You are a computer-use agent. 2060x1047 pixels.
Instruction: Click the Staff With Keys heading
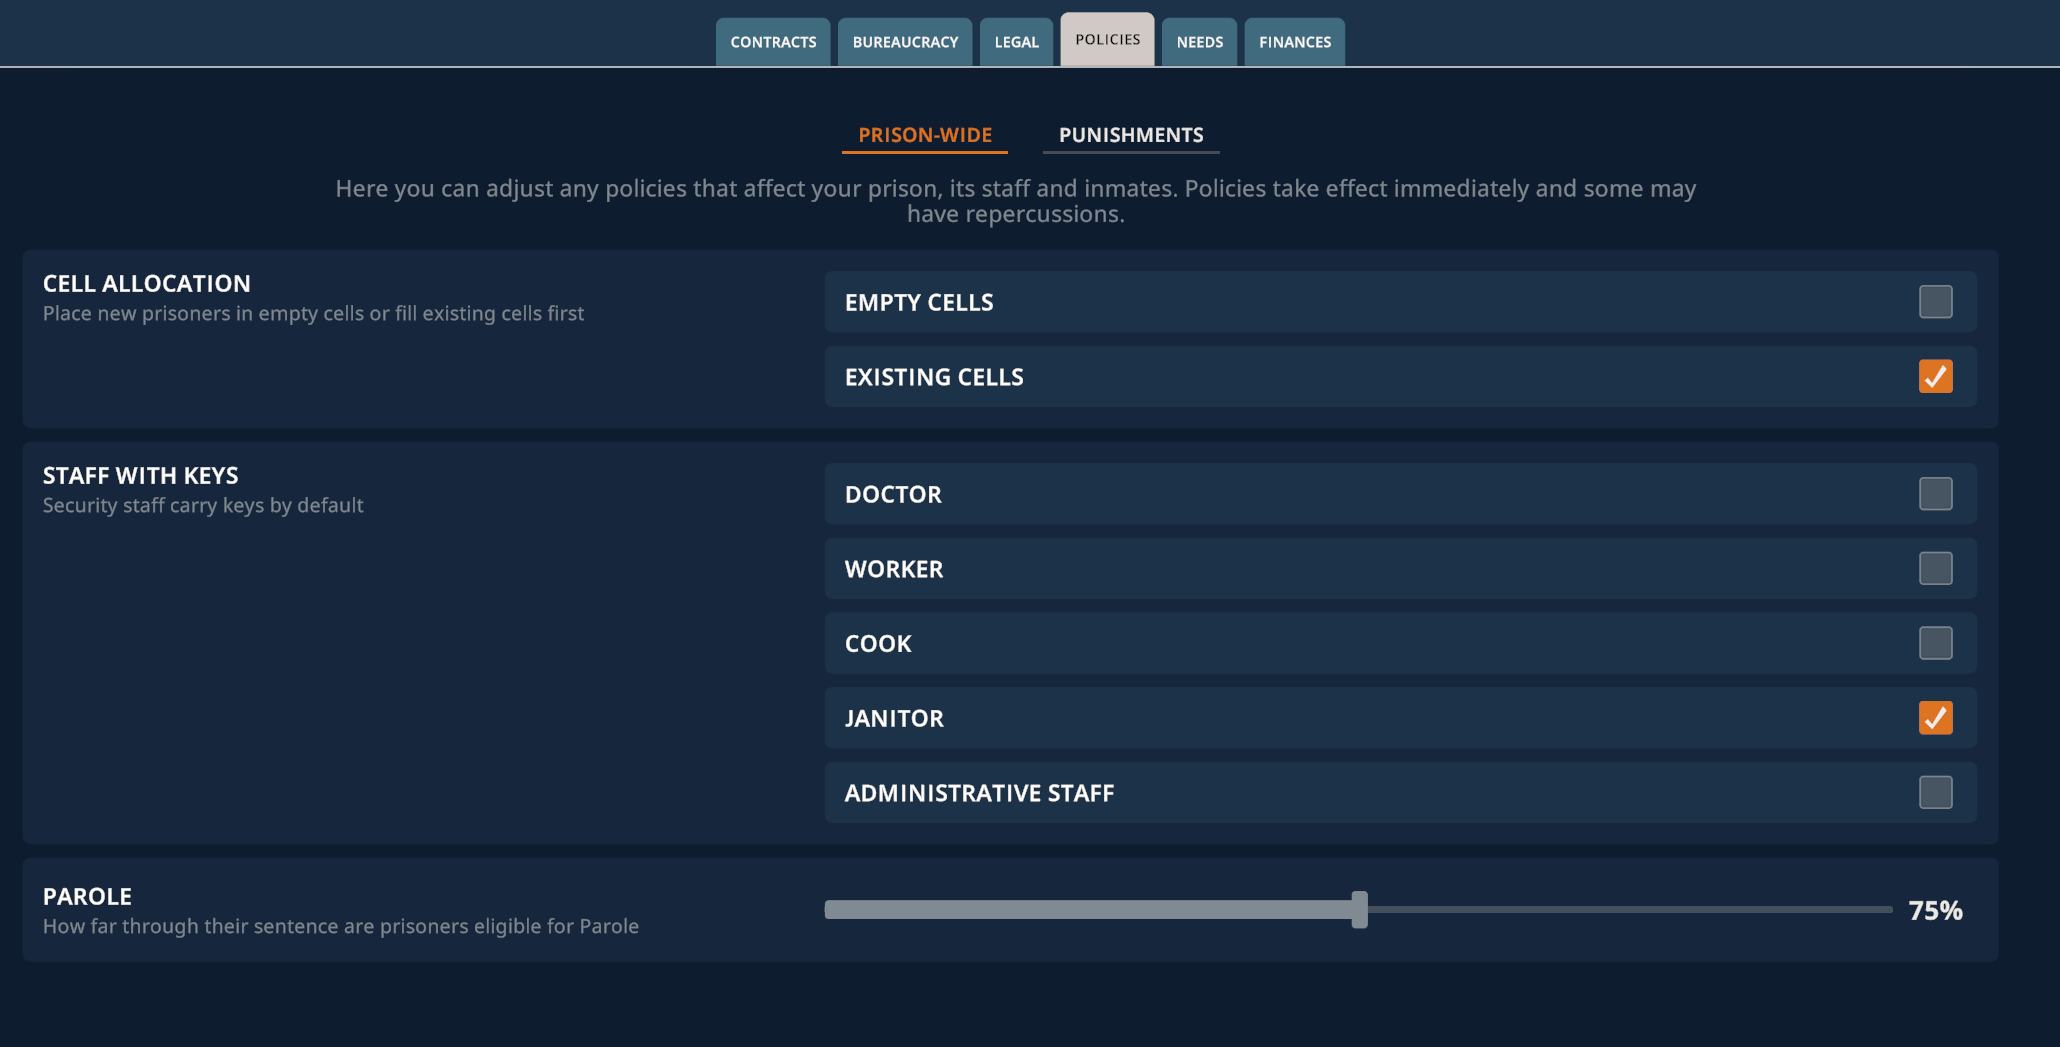click(x=140, y=476)
